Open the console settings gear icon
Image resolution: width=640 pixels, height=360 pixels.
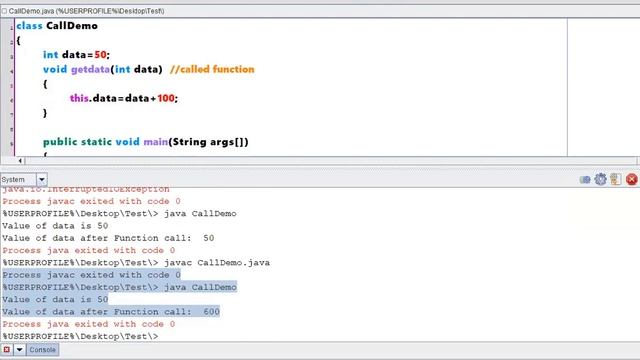click(600, 179)
